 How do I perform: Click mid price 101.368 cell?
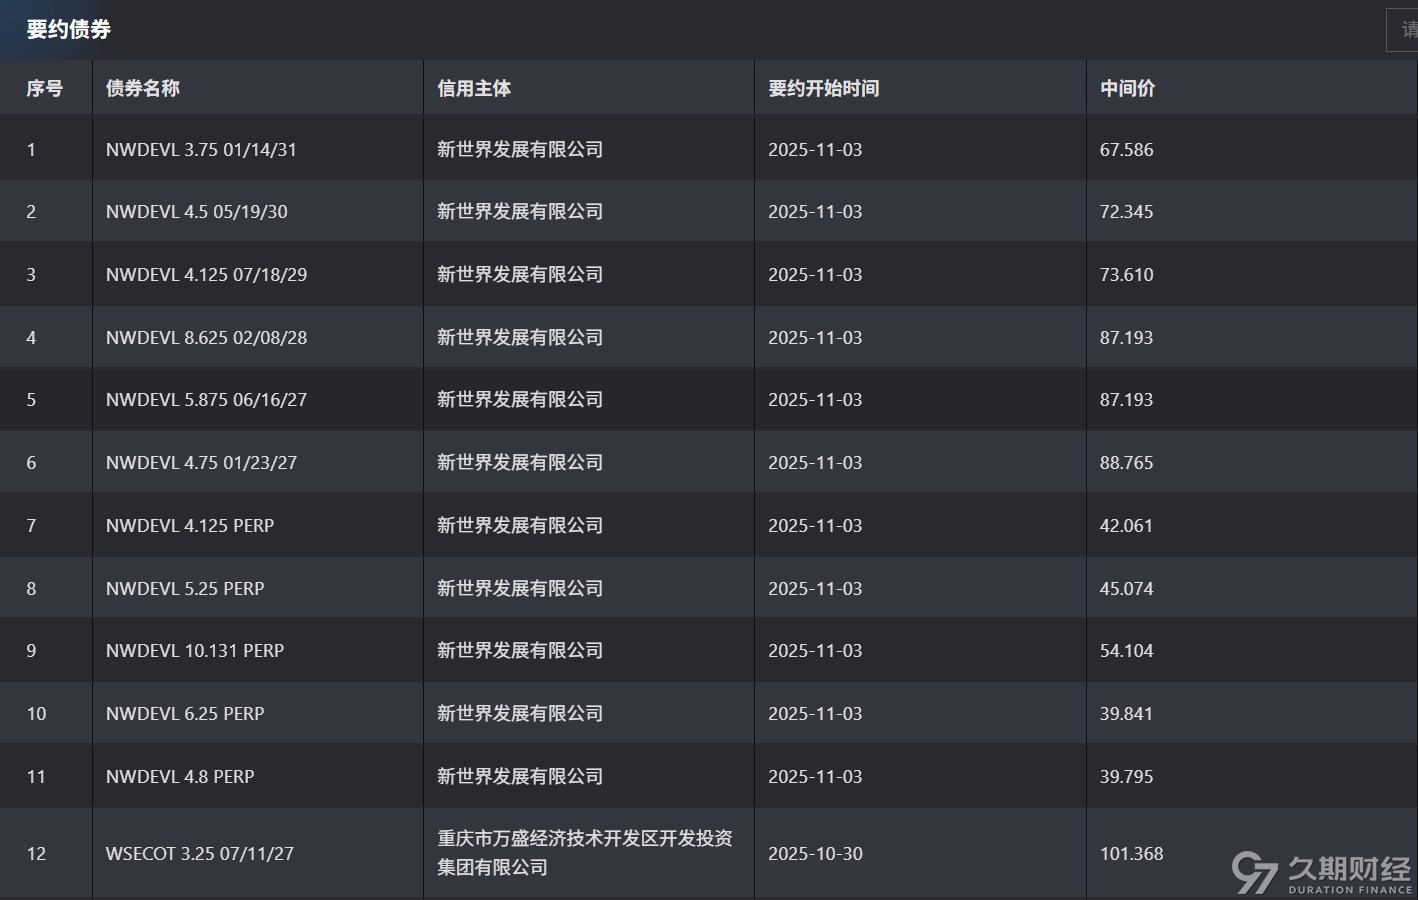click(1131, 854)
